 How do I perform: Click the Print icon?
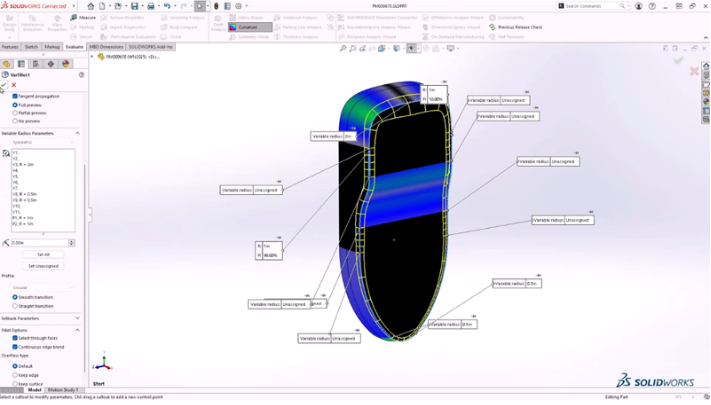coord(151,6)
